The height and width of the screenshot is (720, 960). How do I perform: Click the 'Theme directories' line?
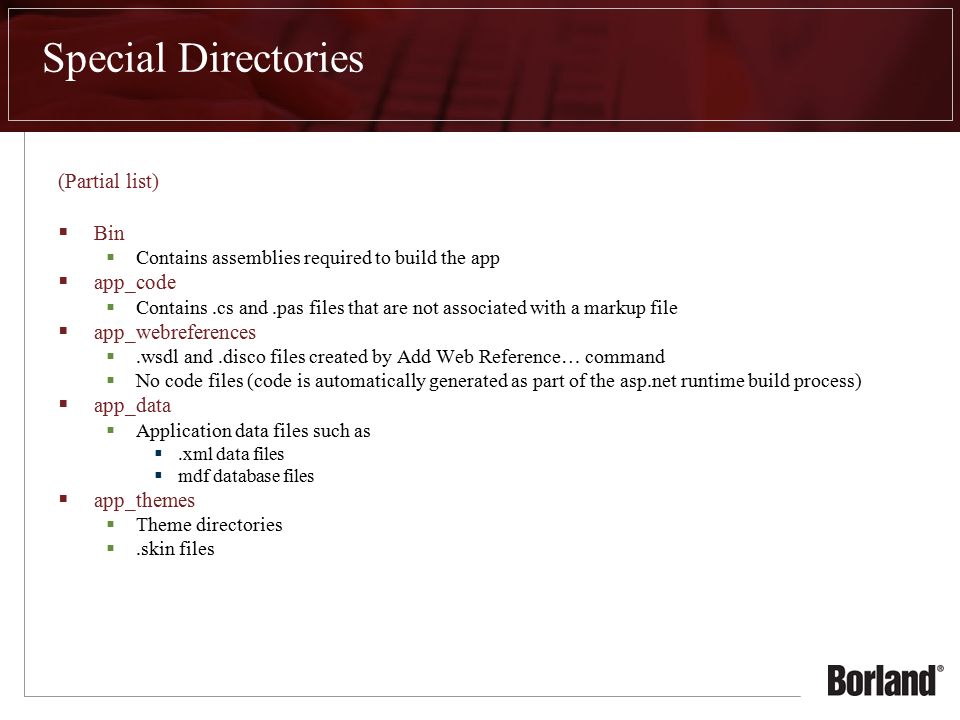(209, 525)
